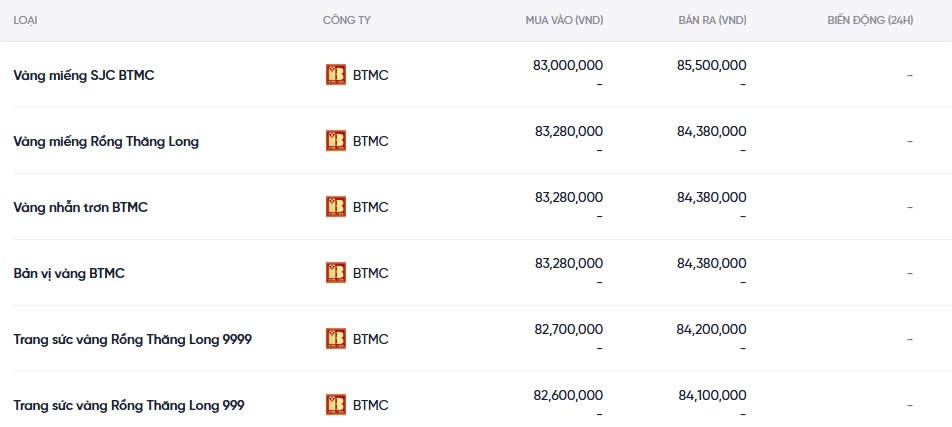Open Trang sức vàng Rồng Thăng Long 9999
This screenshot has height=427, width=952.
tap(132, 339)
